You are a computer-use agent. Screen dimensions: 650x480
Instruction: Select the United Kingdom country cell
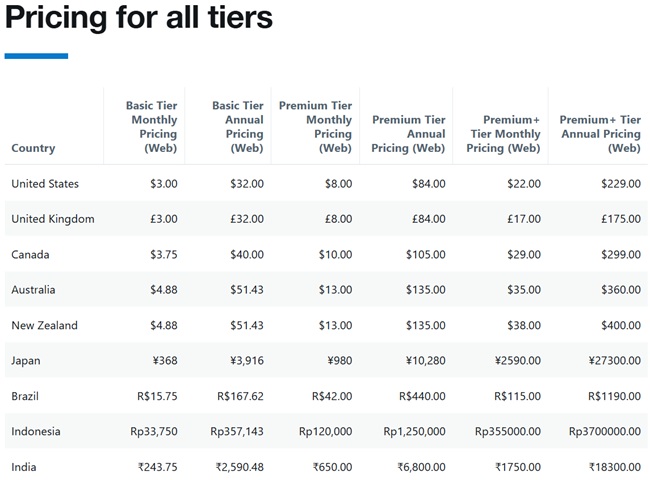coord(53,219)
